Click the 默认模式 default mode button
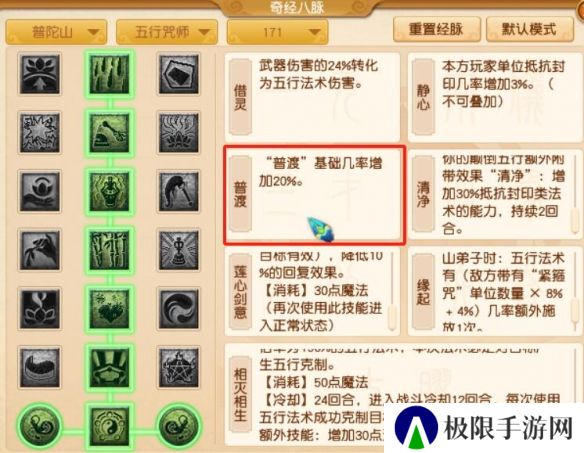 (529, 29)
